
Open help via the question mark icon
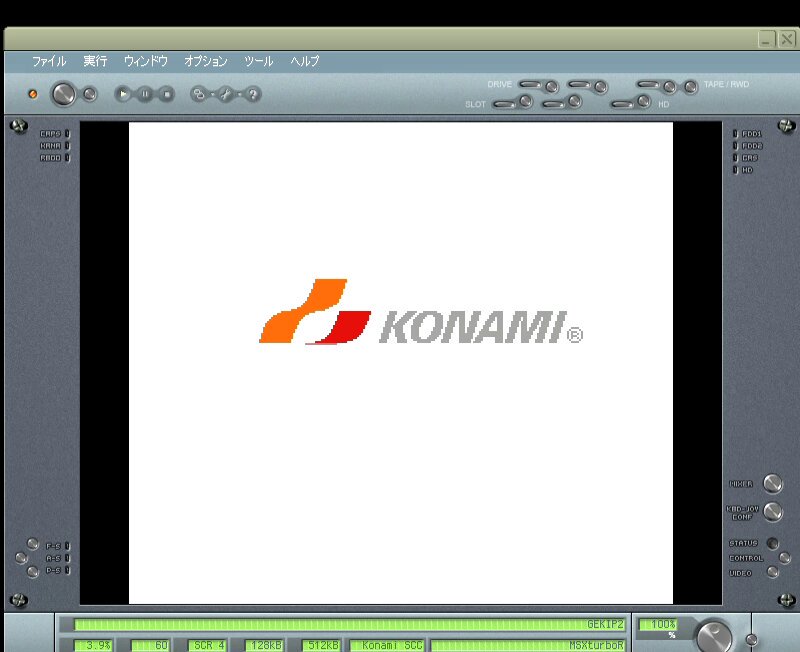click(253, 94)
